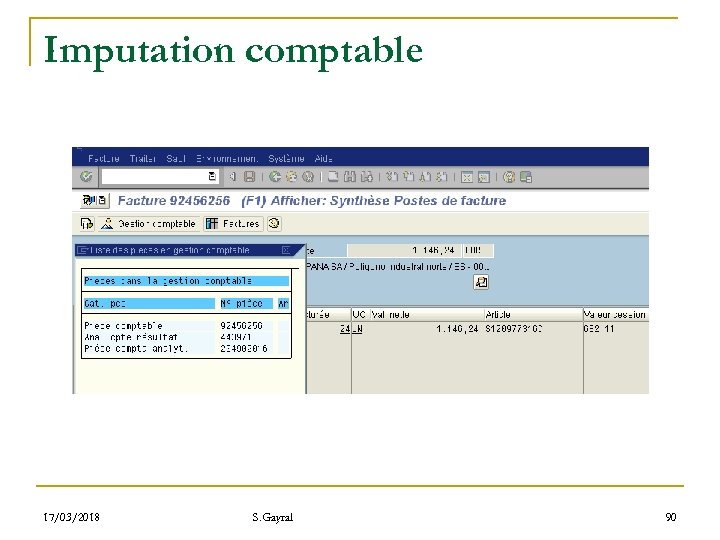Click the Print icon in toolbar
This screenshot has height=540, width=720.
(x=333, y=177)
